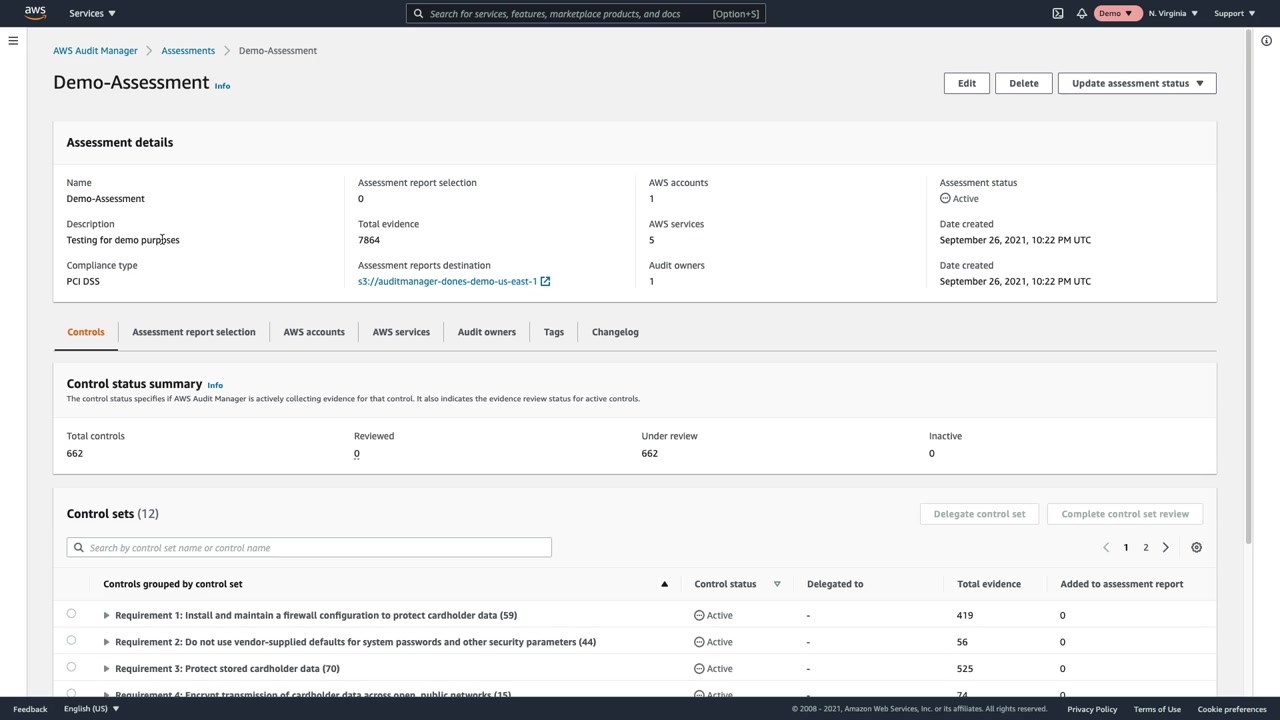Select the Requirement 1 radio button
The width and height of the screenshot is (1280, 720).
point(71,614)
